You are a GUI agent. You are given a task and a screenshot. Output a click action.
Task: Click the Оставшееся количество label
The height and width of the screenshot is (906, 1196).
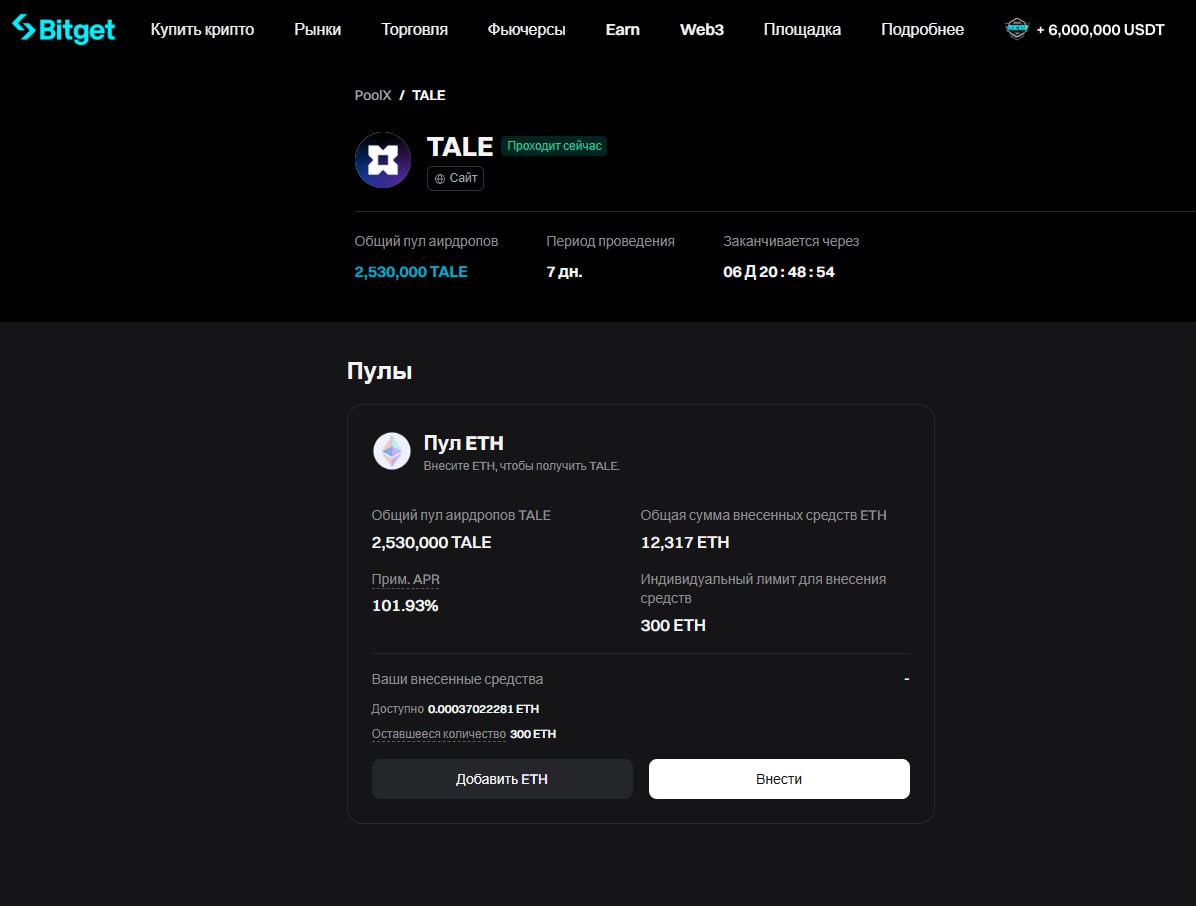439,734
